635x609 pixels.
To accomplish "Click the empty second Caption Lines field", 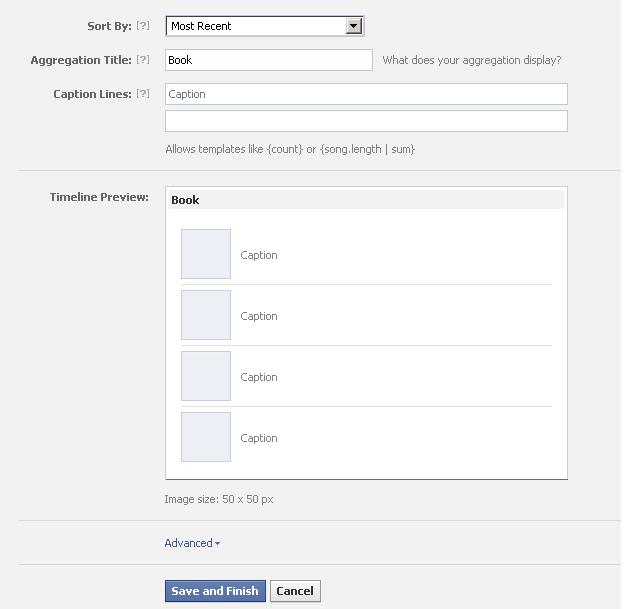I will (366, 121).
